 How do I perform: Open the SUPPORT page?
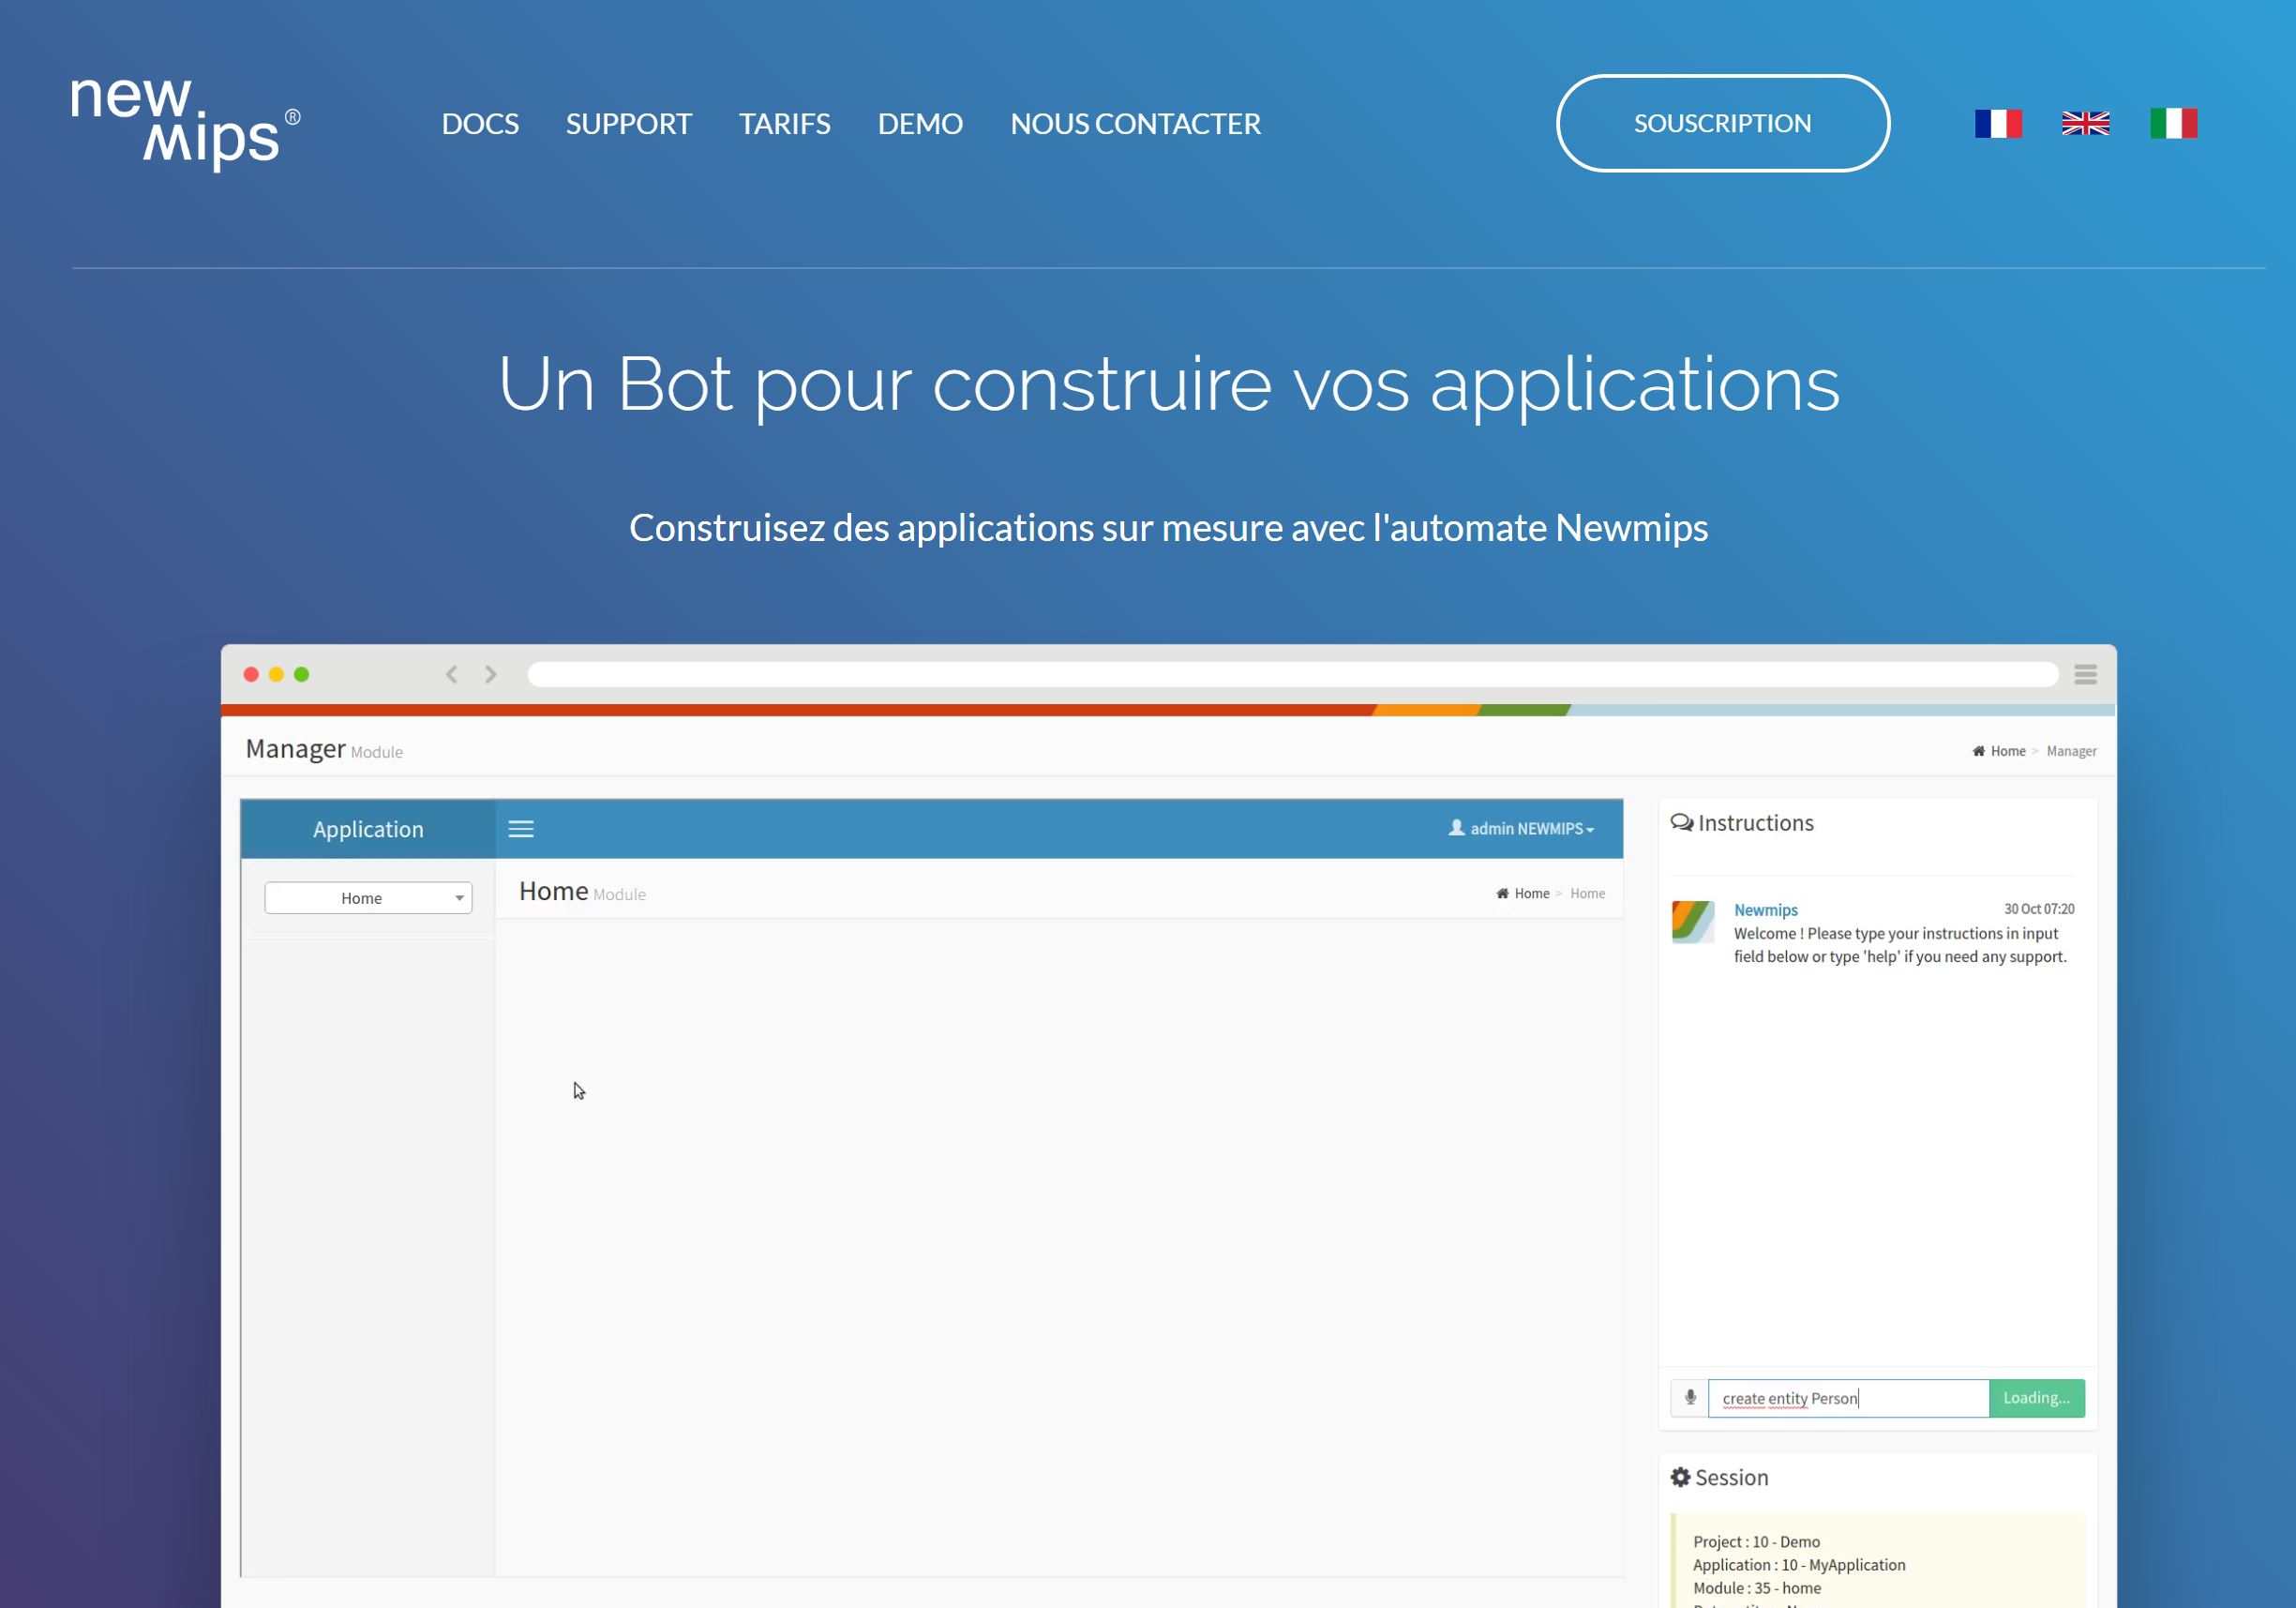click(x=628, y=124)
